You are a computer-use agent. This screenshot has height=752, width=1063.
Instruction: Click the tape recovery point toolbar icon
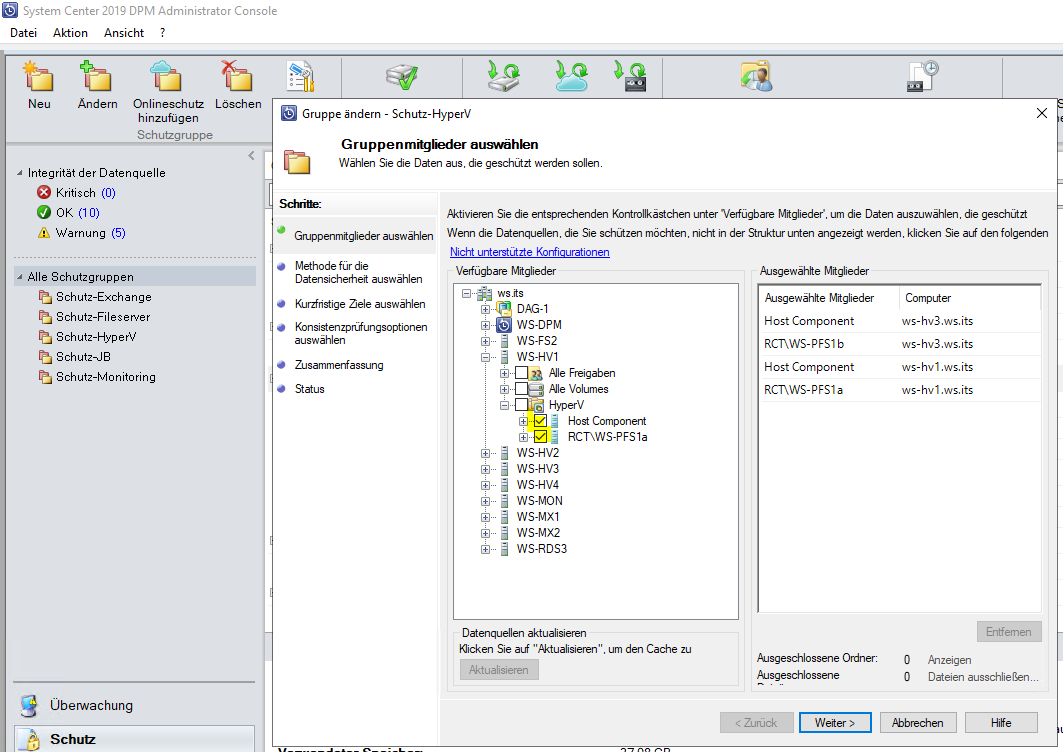click(630, 76)
